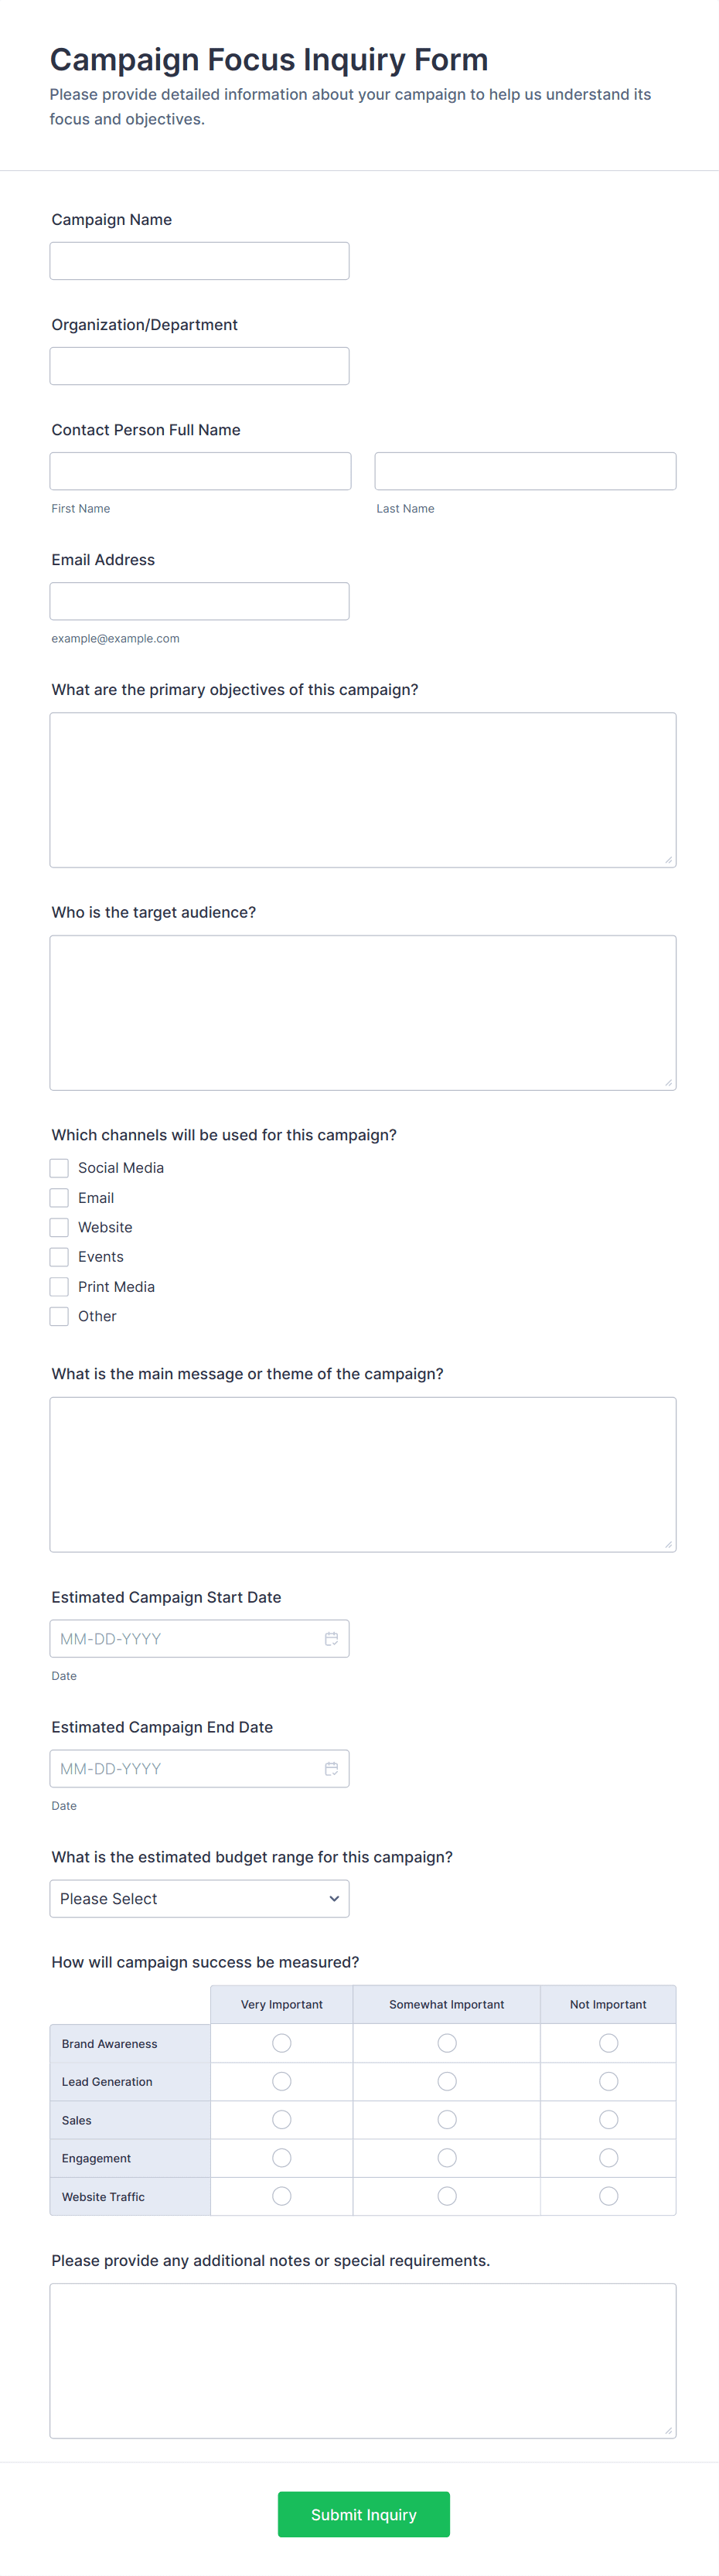Check the Print Media option
719x2576 pixels.
[x=59, y=1286]
